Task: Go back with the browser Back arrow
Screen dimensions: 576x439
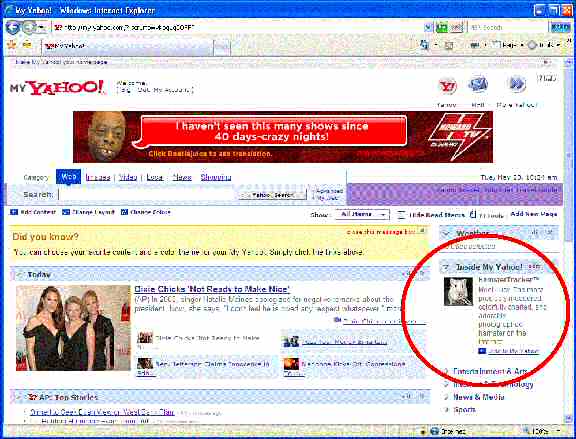Action: tap(12, 28)
